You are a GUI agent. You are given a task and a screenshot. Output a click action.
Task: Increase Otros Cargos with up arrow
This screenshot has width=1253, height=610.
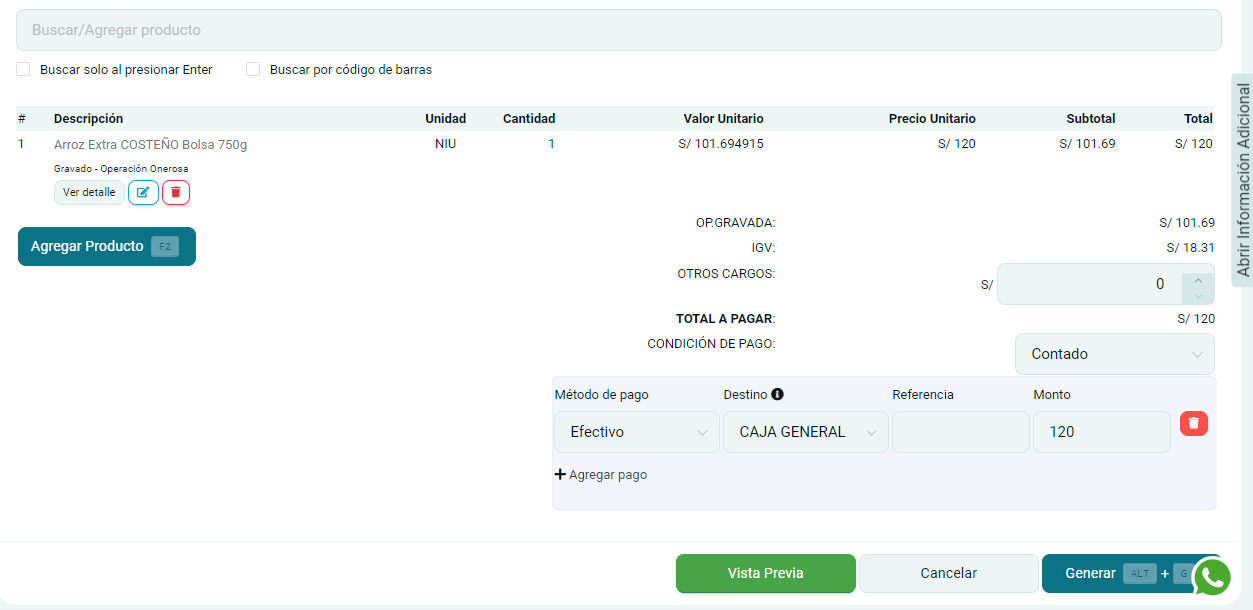(x=1198, y=279)
